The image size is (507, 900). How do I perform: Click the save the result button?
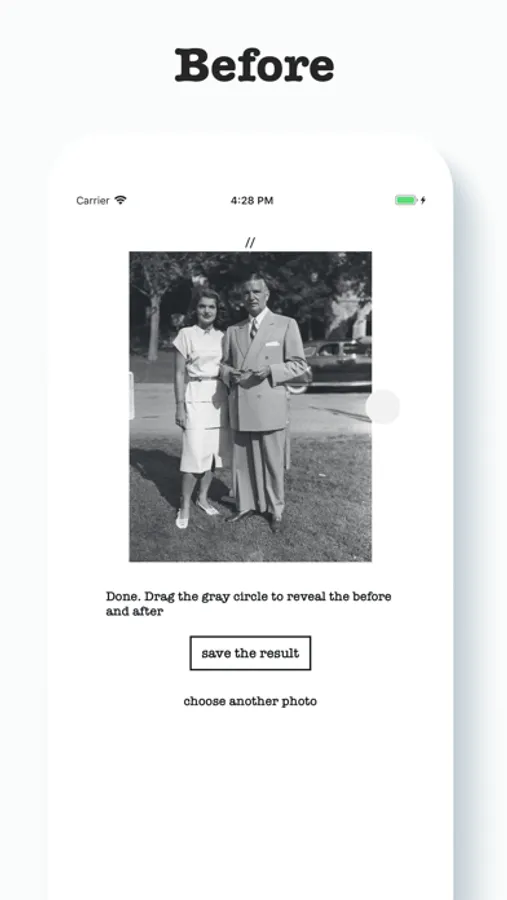click(250, 653)
